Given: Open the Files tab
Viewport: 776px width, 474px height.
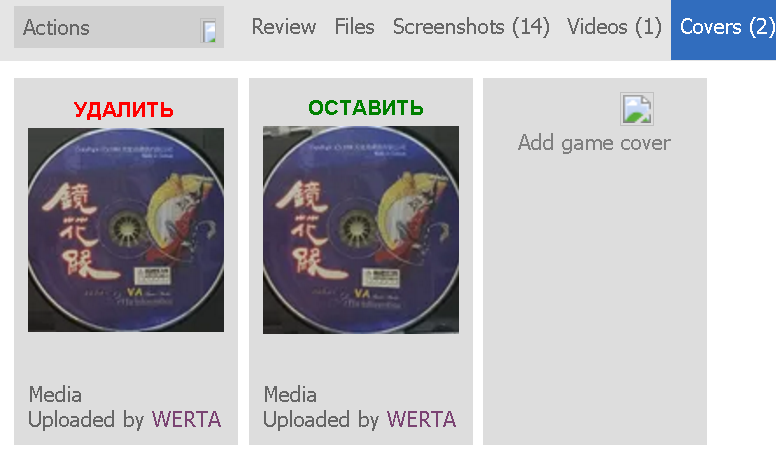Looking at the screenshot, I should coord(354,27).
